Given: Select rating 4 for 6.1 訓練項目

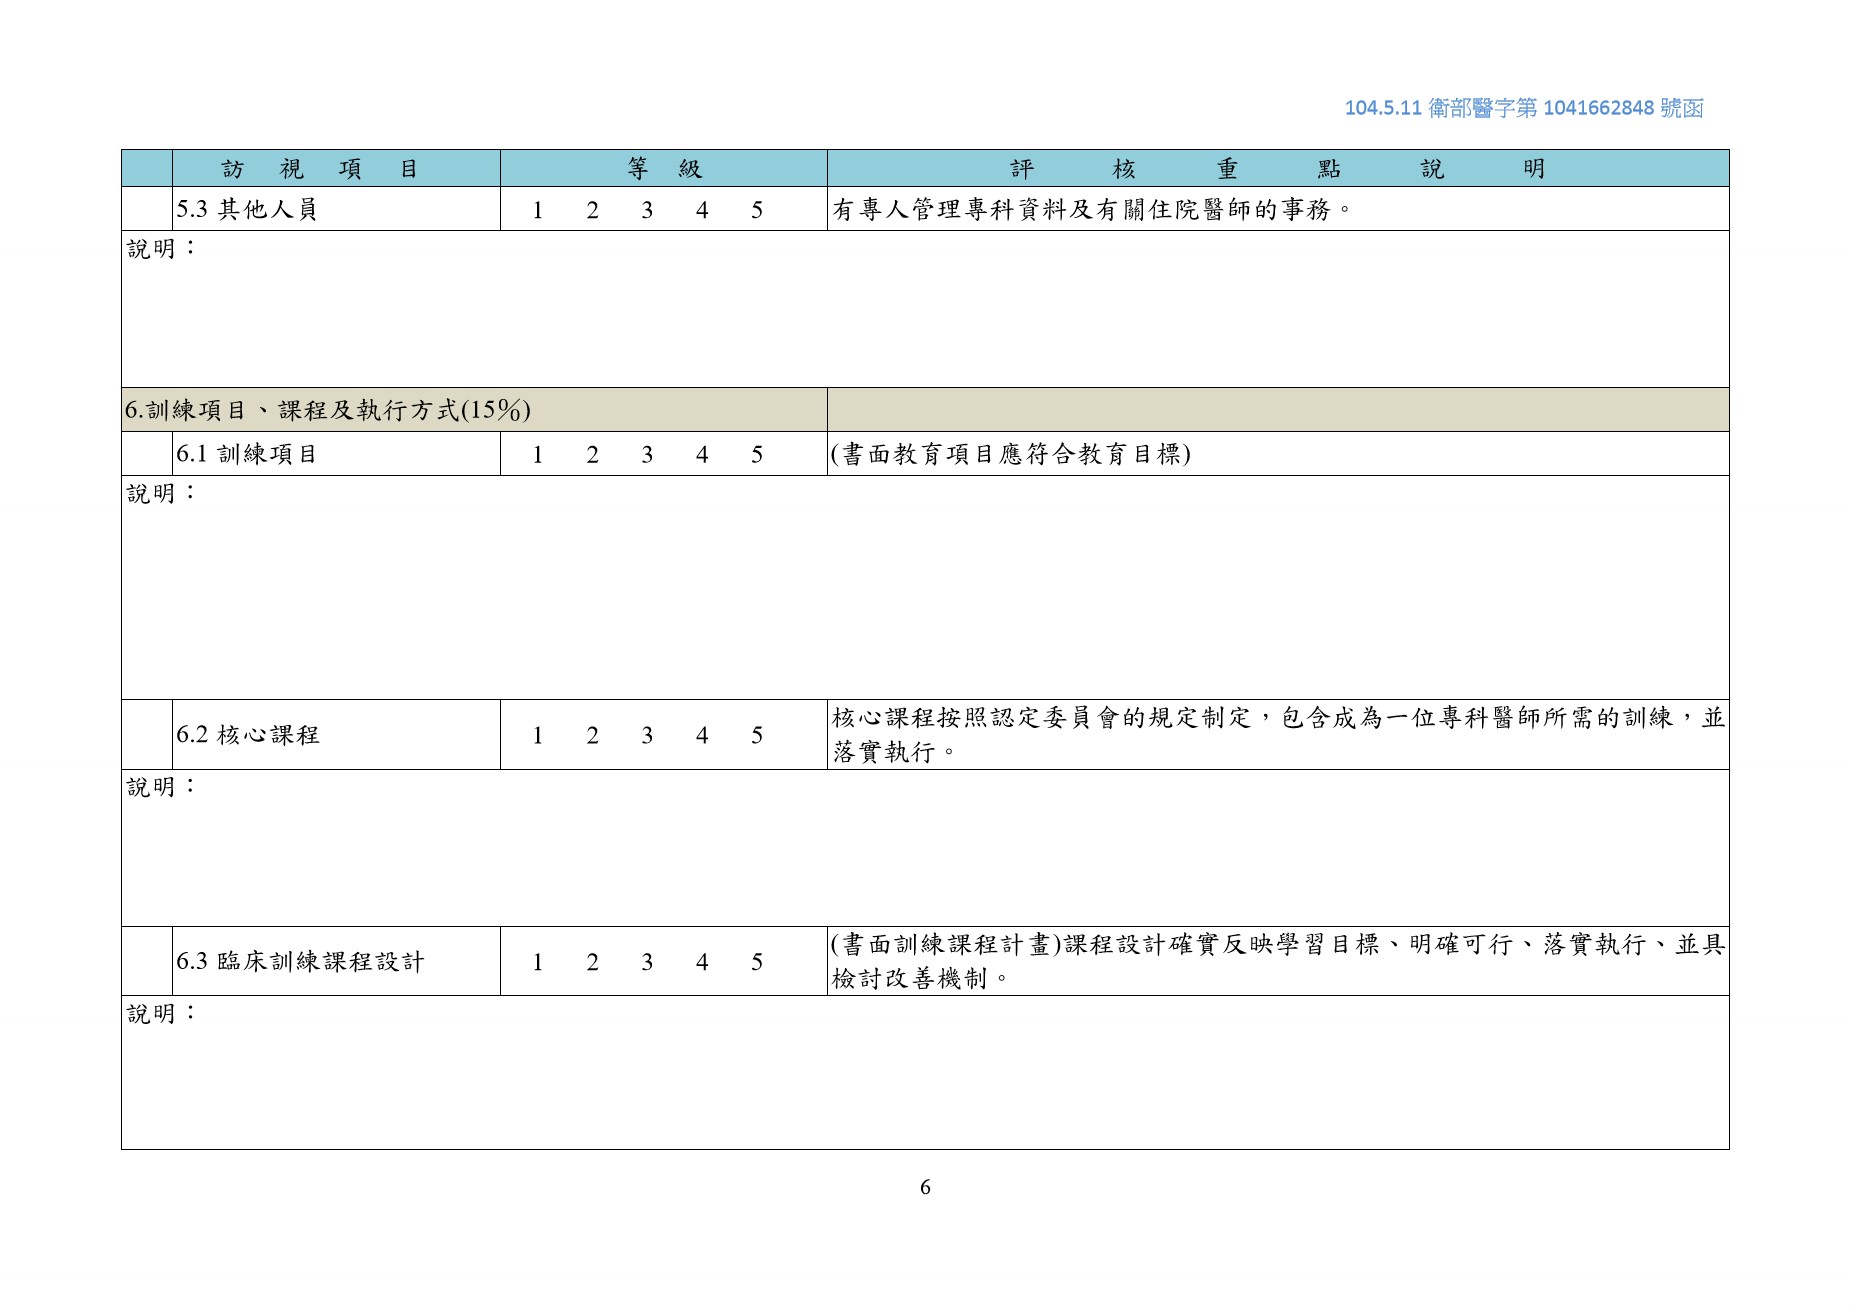Looking at the screenshot, I should tap(702, 455).
